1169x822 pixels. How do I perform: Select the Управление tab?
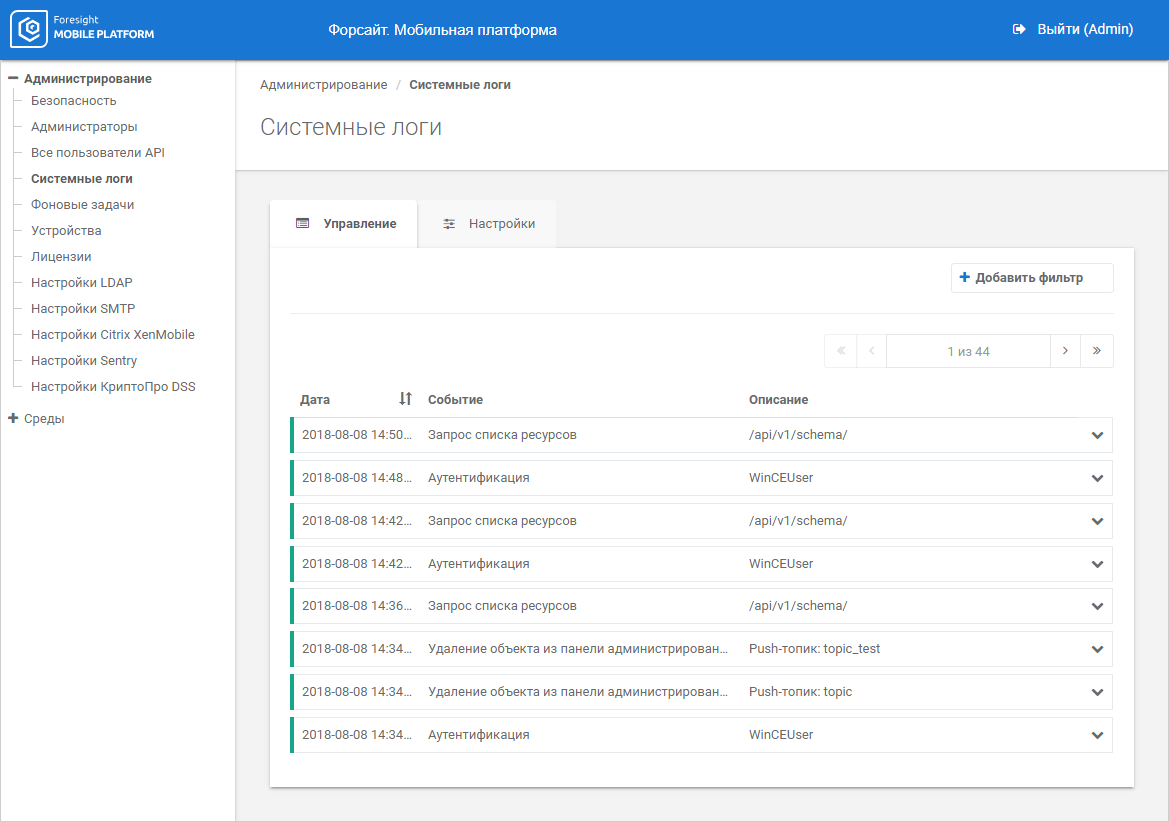345,224
